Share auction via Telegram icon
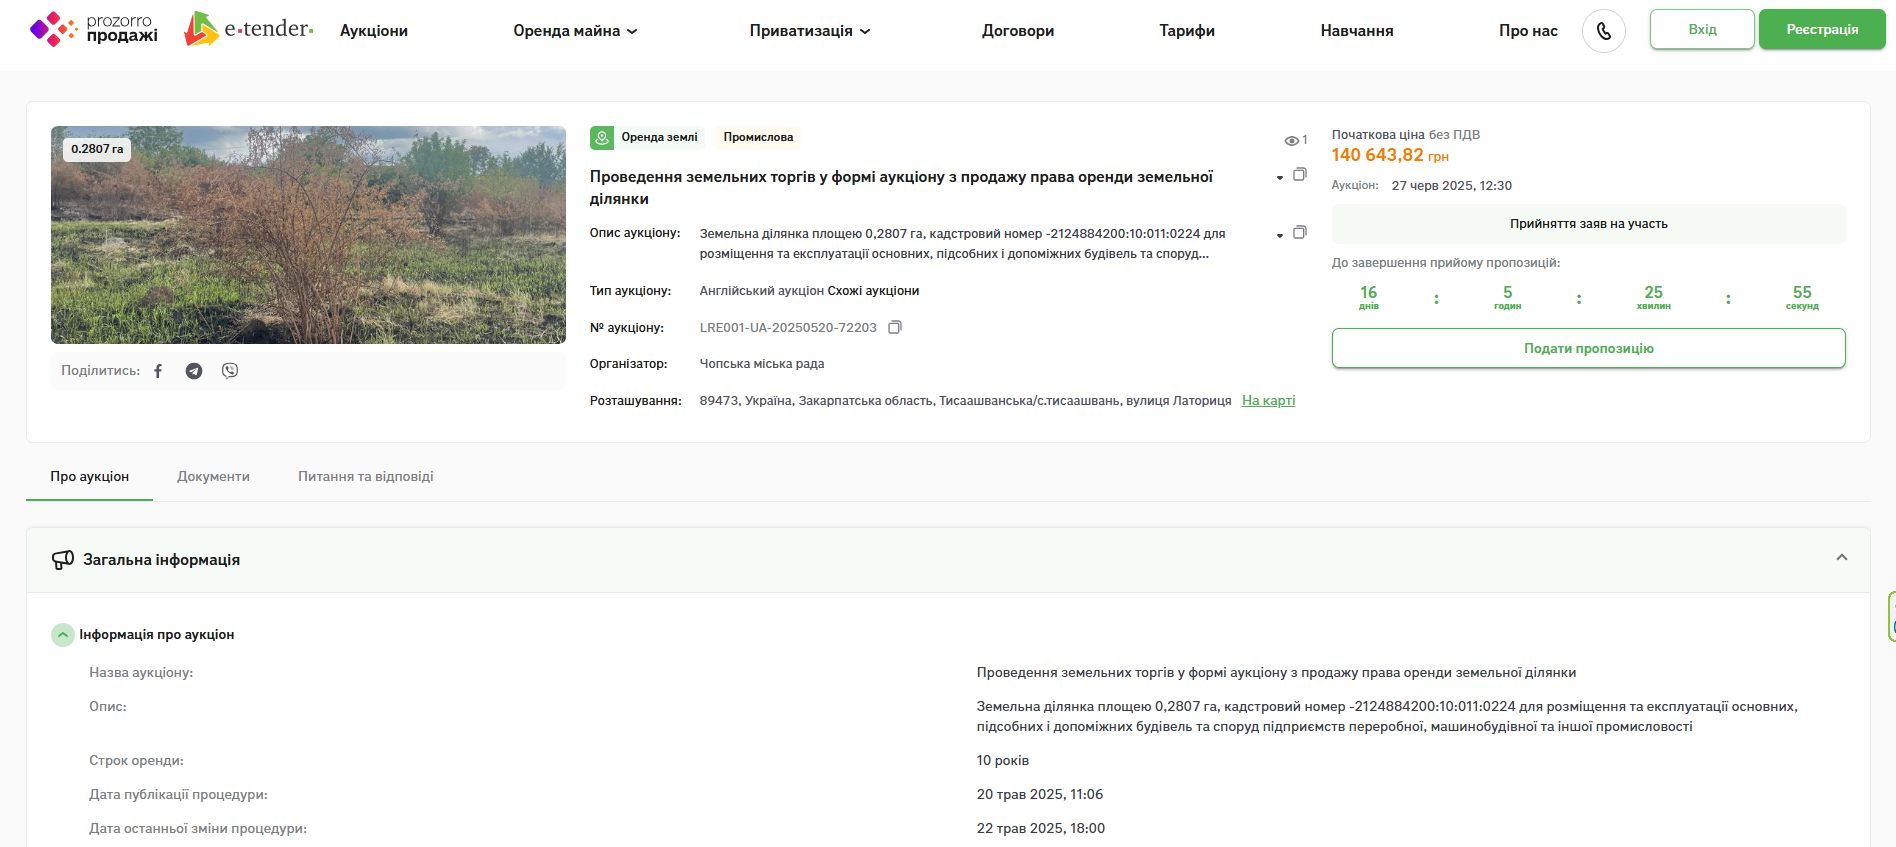The image size is (1896, 847). coord(194,371)
